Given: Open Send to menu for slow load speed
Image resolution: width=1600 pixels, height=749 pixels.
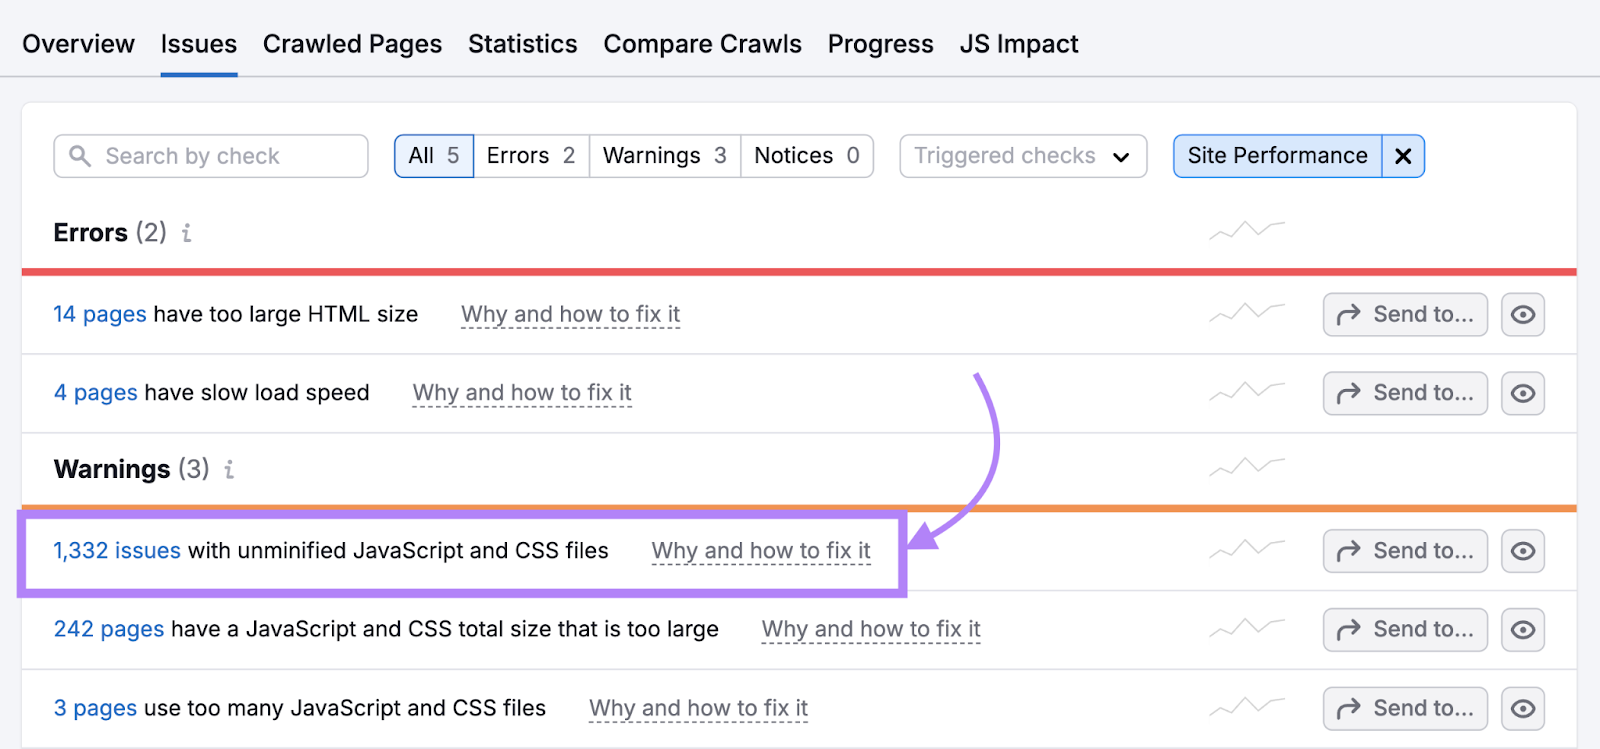Looking at the screenshot, I should tap(1404, 393).
